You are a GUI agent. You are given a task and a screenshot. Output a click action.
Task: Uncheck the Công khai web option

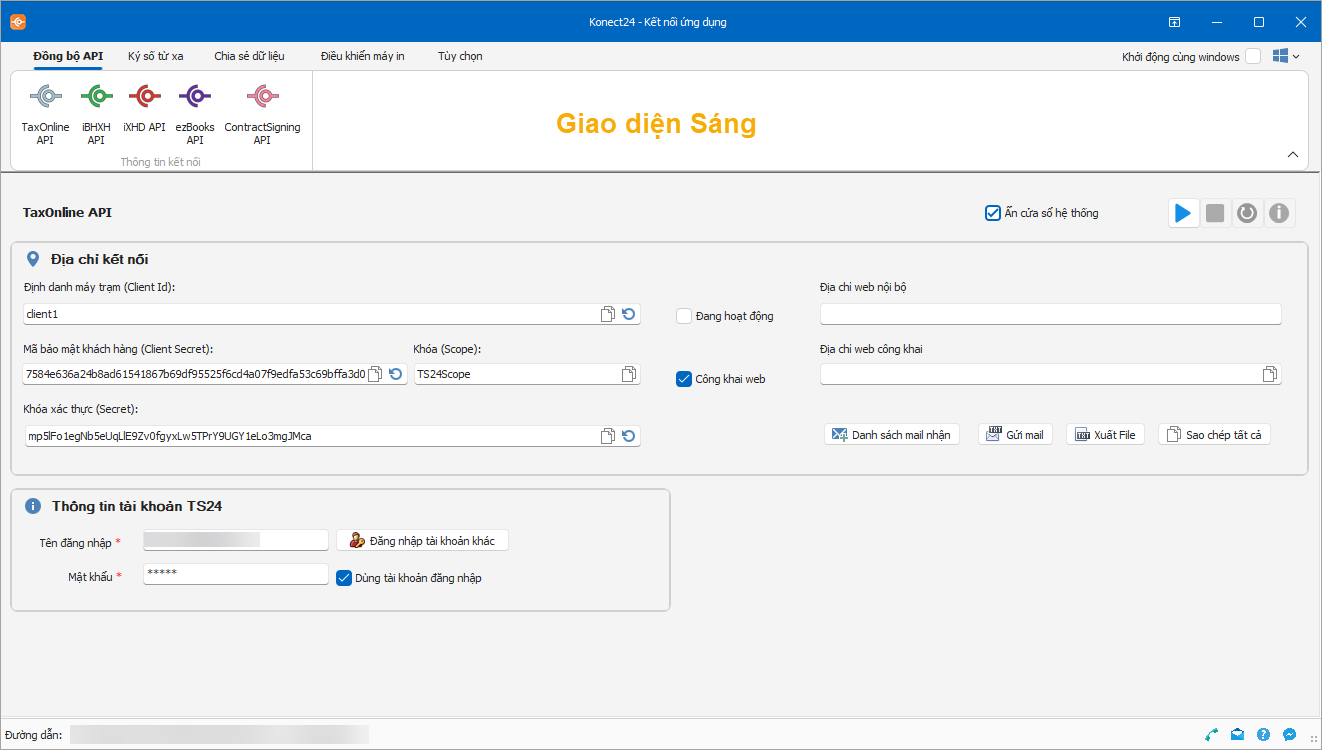pyautogui.click(x=684, y=379)
